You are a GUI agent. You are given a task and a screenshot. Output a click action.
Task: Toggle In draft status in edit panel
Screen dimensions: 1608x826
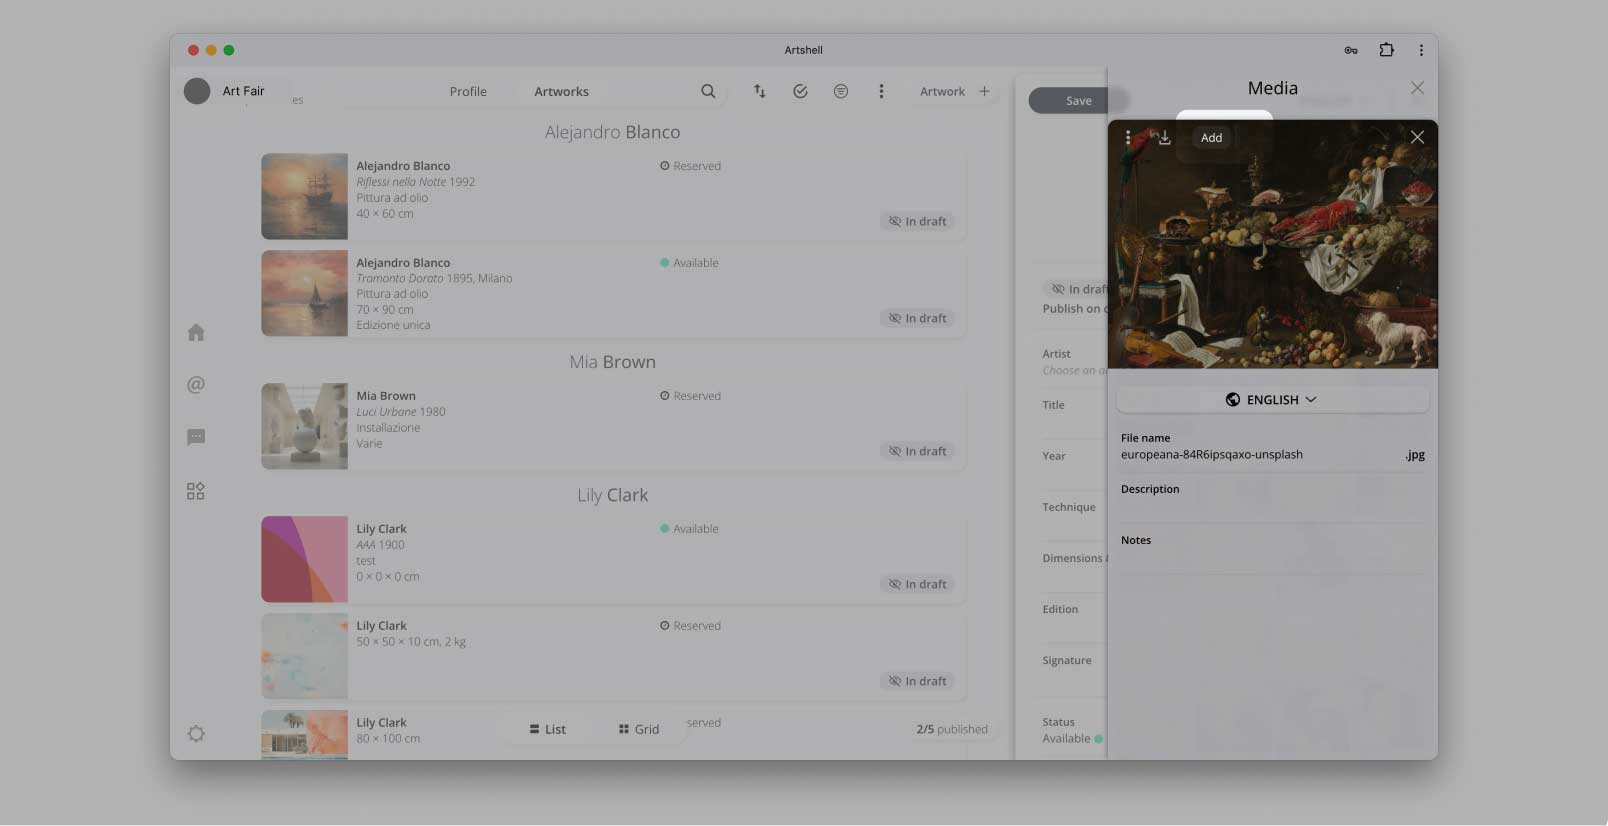[x=1076, y=289]
